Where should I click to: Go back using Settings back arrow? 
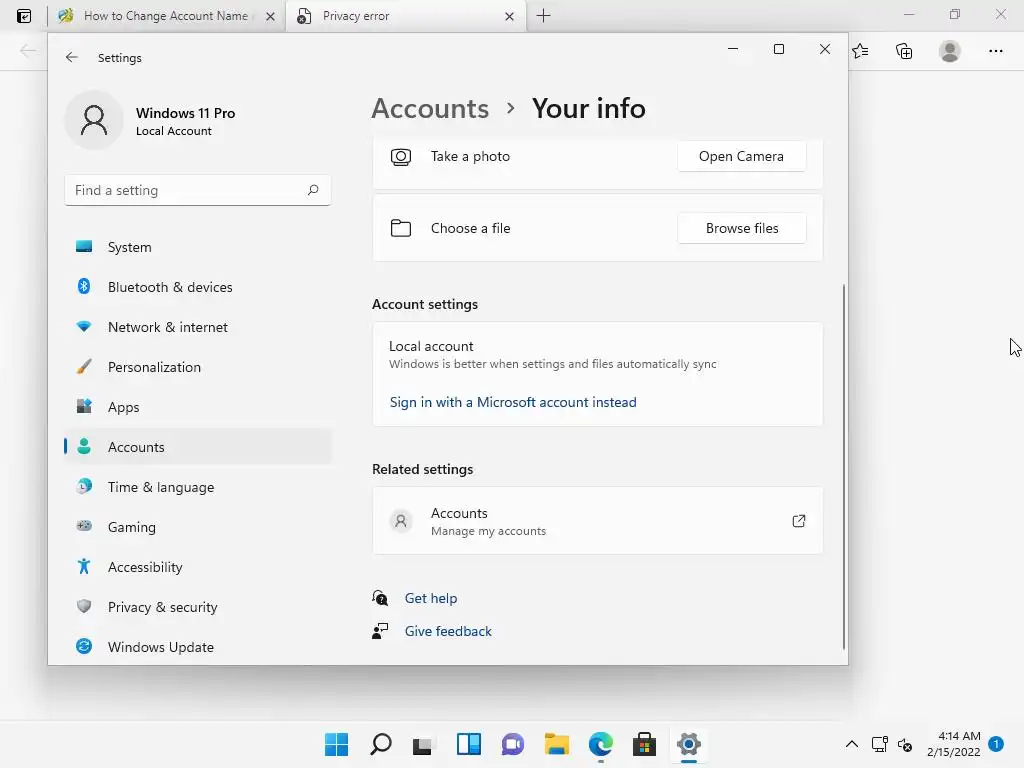point(72,57)
